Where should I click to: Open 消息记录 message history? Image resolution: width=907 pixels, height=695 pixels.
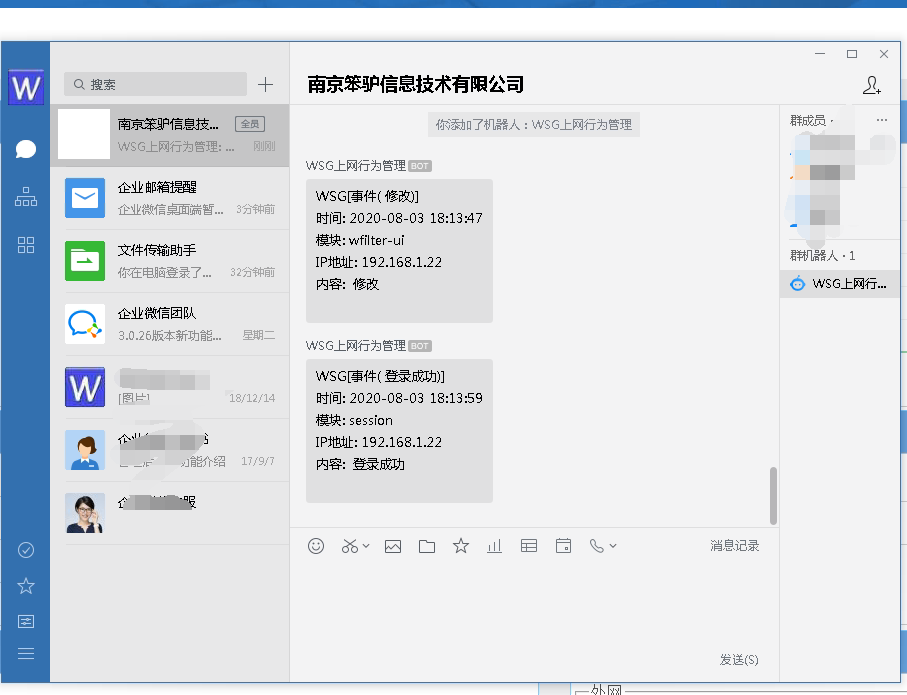(735, 546)
